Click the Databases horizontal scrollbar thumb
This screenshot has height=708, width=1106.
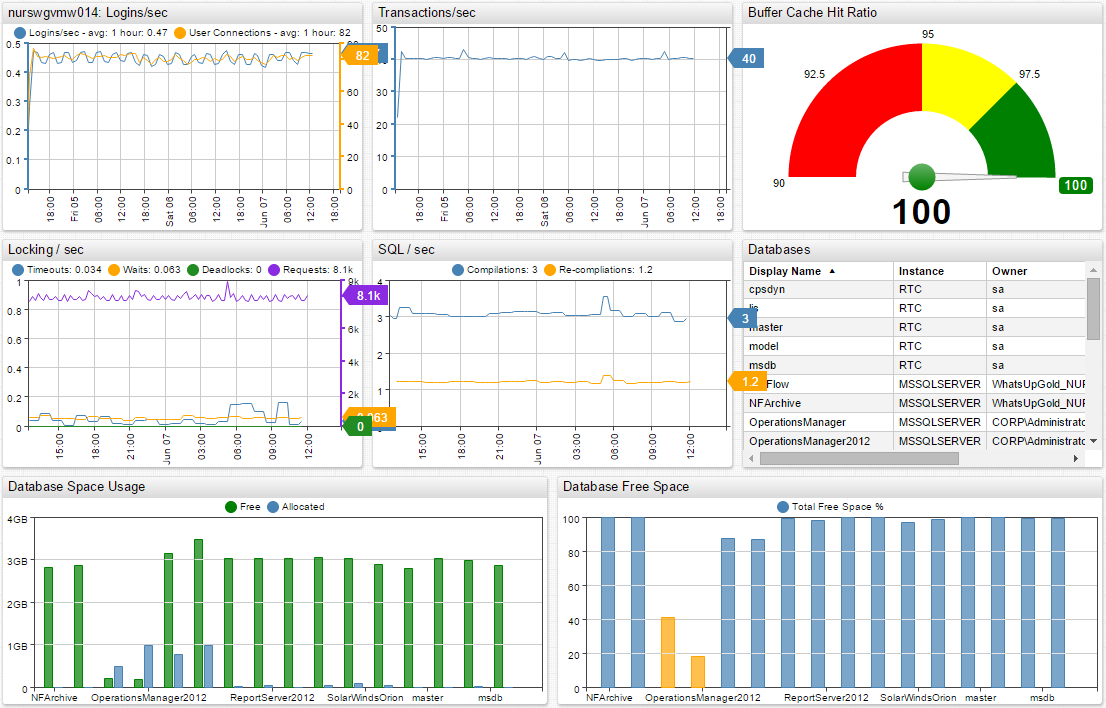[858, 458]
